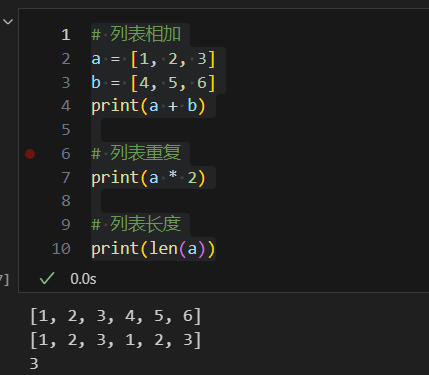Remove the red breakpoint on line 6

30,154
